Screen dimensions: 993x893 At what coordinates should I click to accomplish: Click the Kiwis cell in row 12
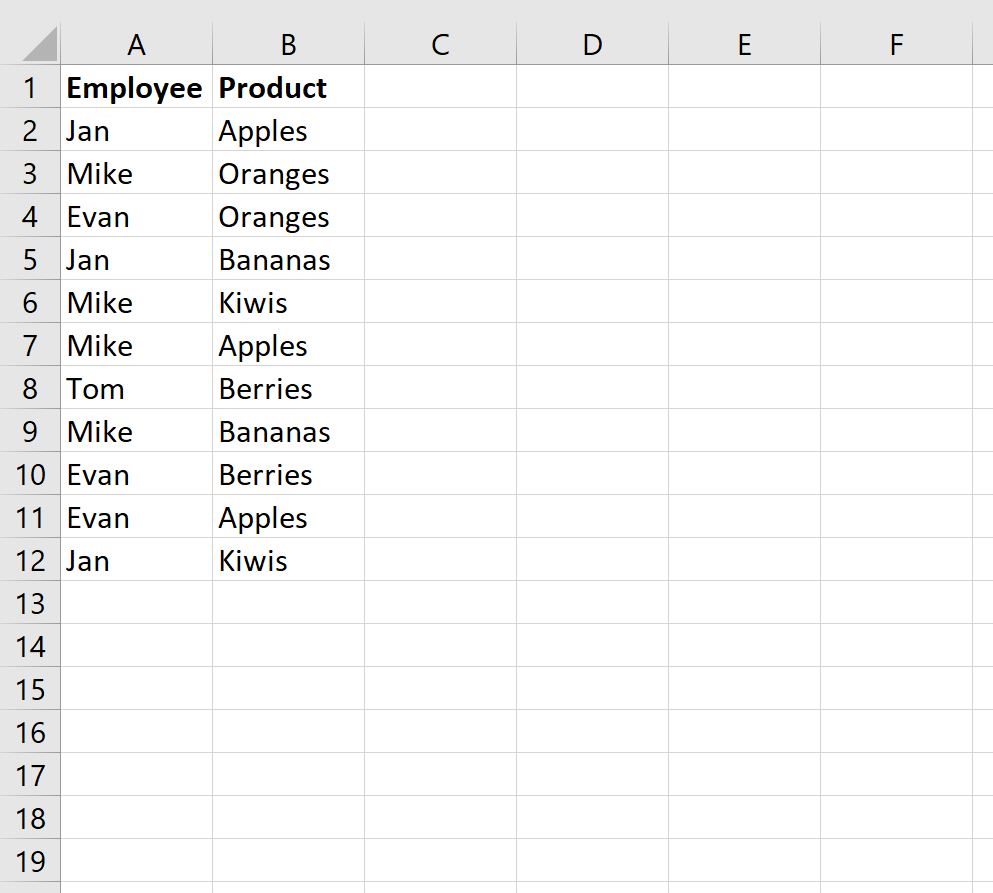[x=288, y=560]
